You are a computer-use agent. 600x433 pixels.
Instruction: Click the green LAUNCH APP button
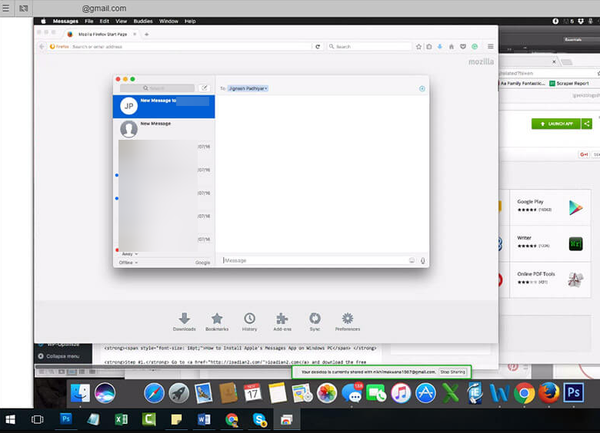pyautogui.click(x=559, y=123)
